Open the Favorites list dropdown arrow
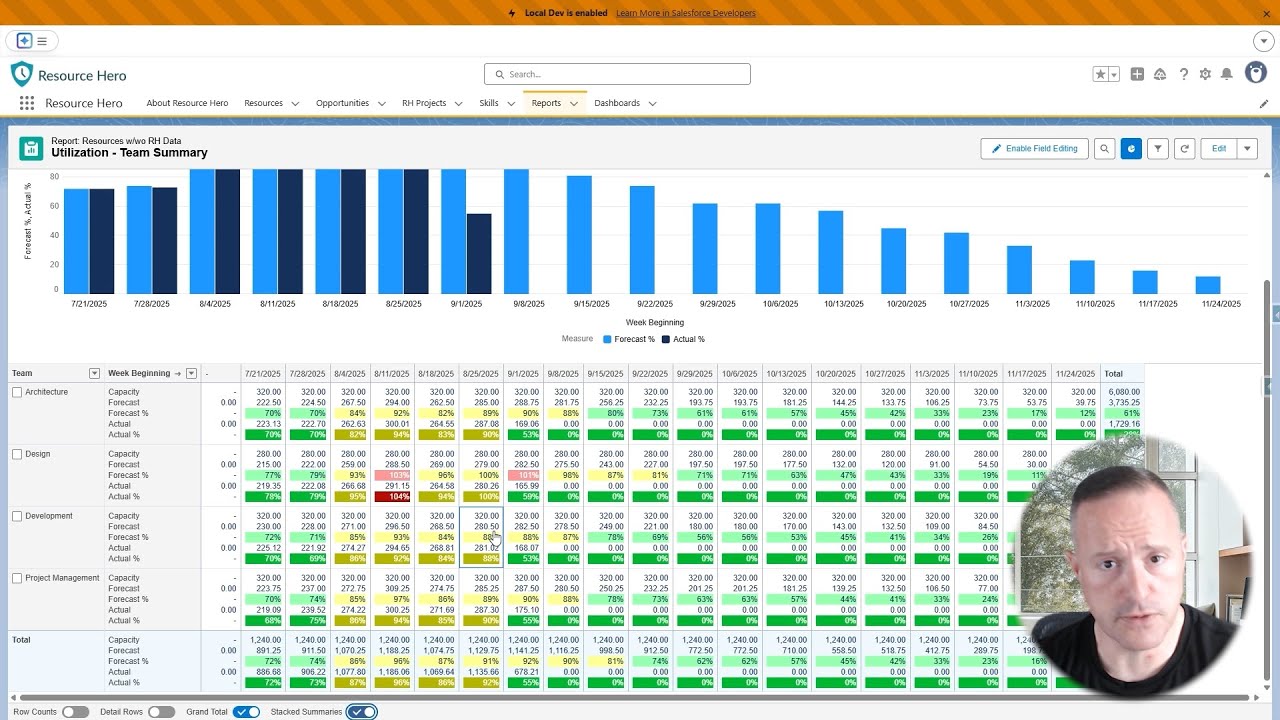The image size is (1280, 720). point(1113,74)
